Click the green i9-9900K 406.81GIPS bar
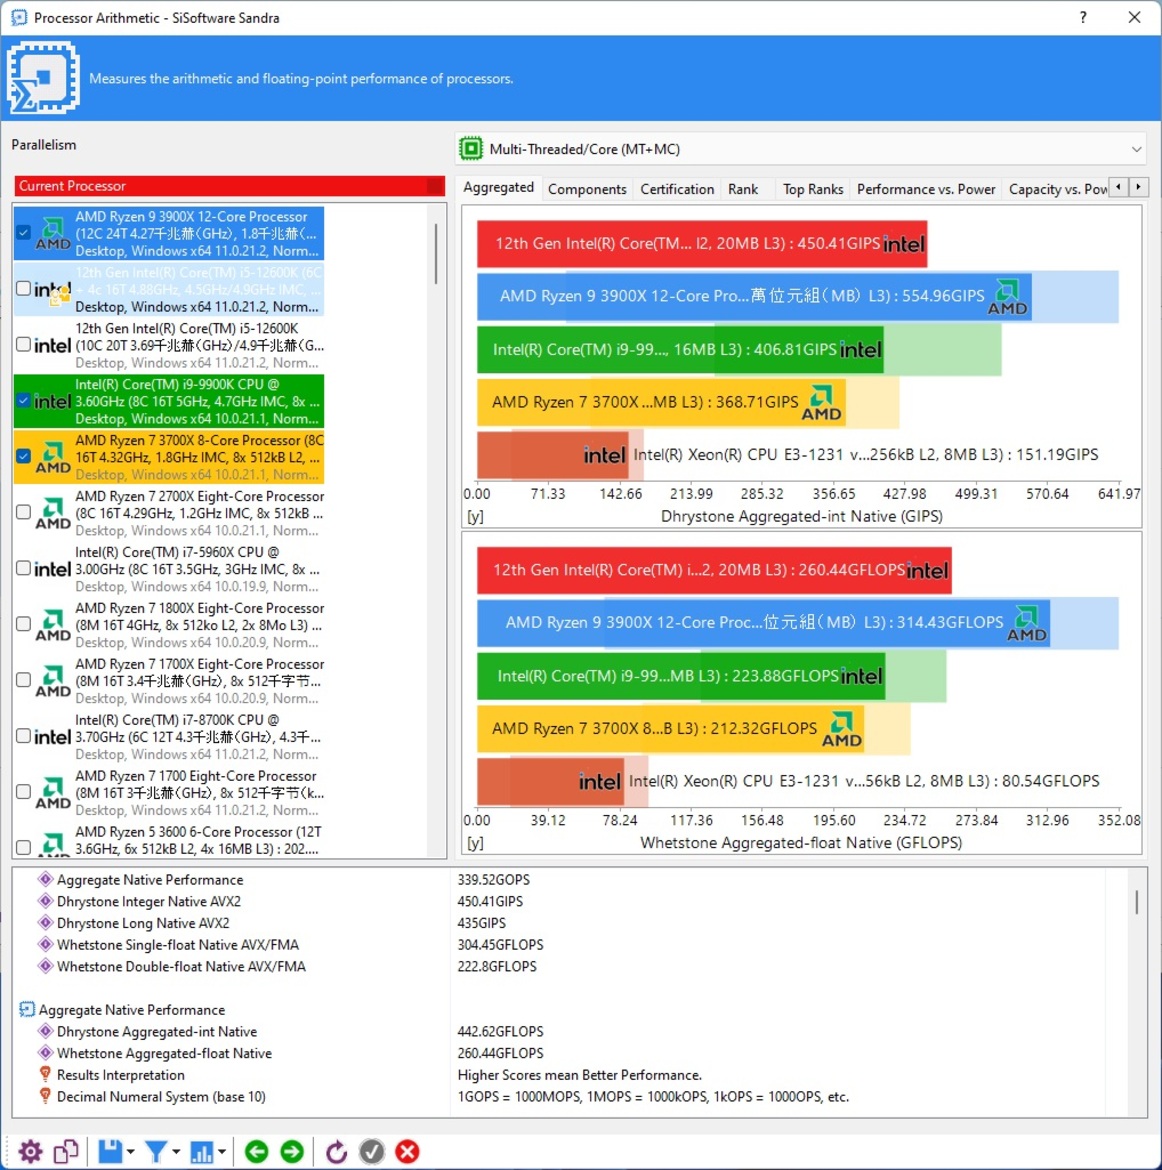Image resolution: width=1162 pixels, height=1170 pixels. point(680,349)
